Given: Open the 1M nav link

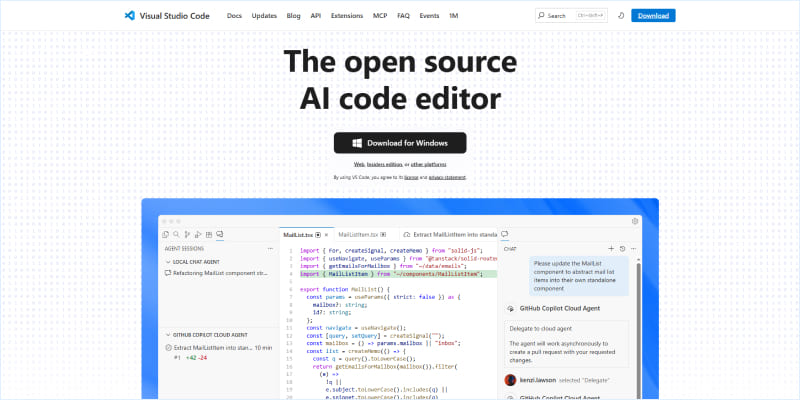Looking at the screenshot, I should (454, 16).
